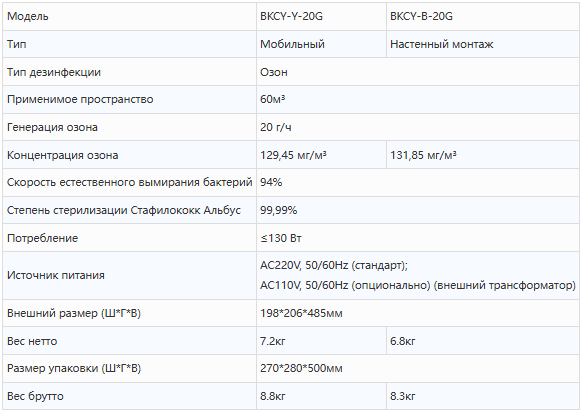Click the 60м³ applicable space value

tap(273, 99)
